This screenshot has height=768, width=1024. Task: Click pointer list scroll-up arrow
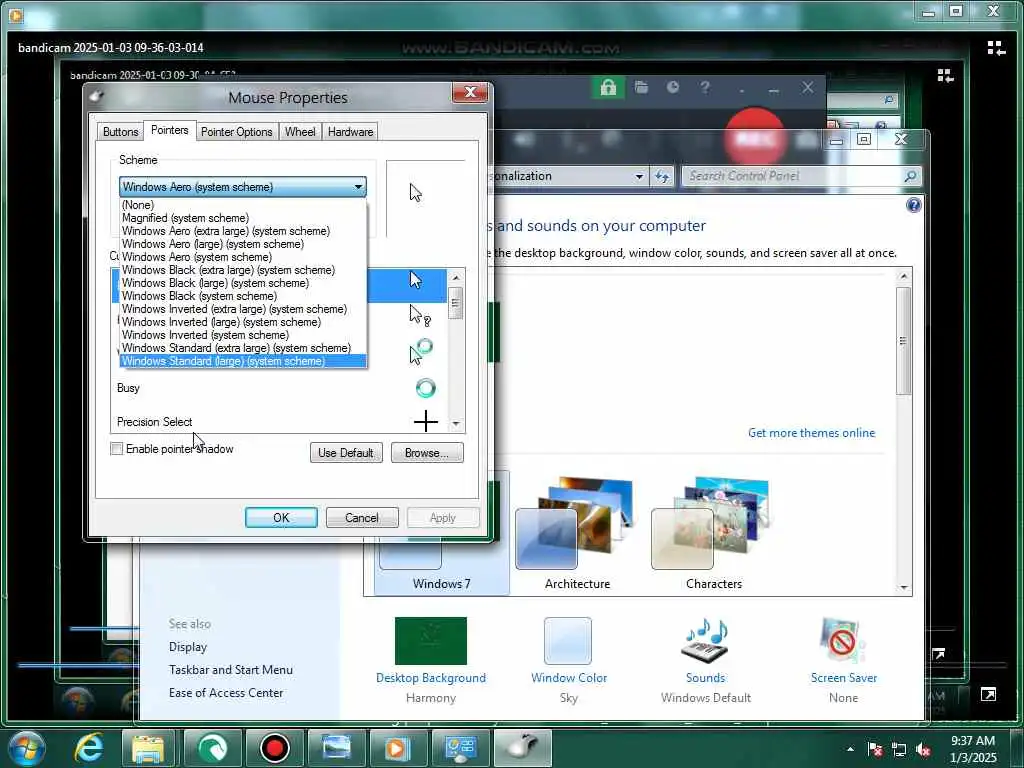(456, 278)
